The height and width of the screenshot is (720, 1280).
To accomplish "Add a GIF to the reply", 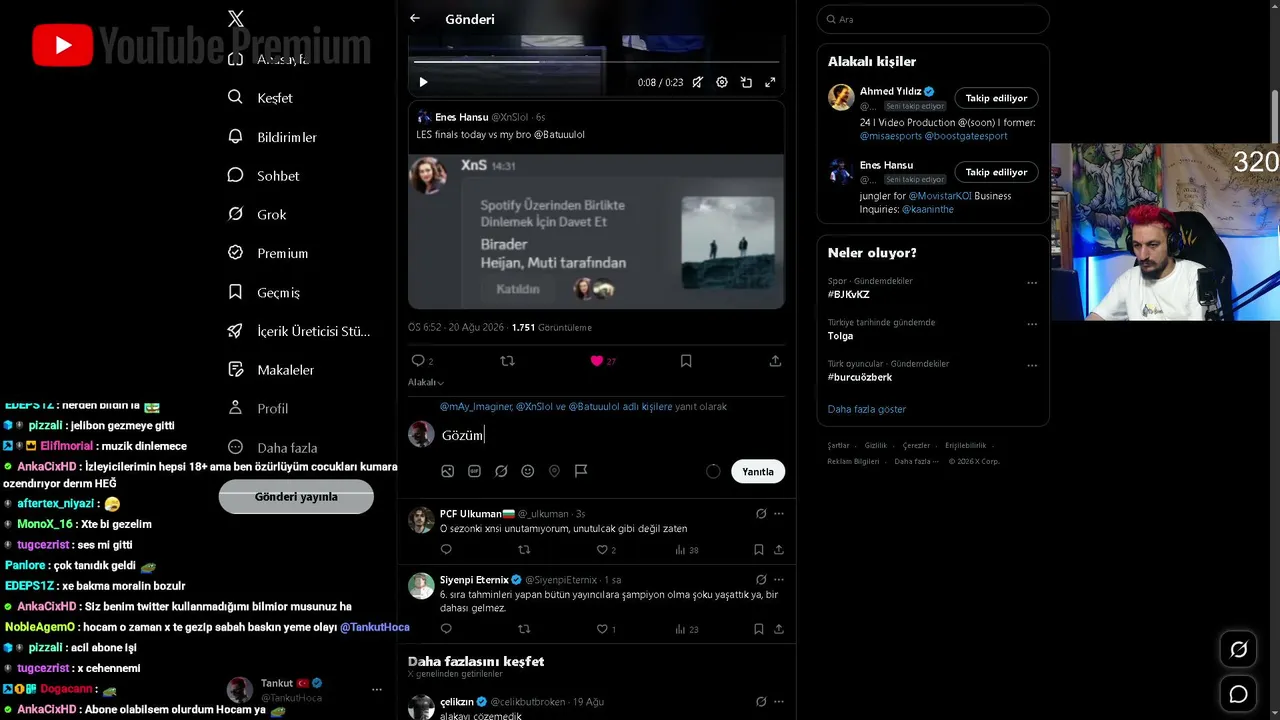I will click(474, 471).
